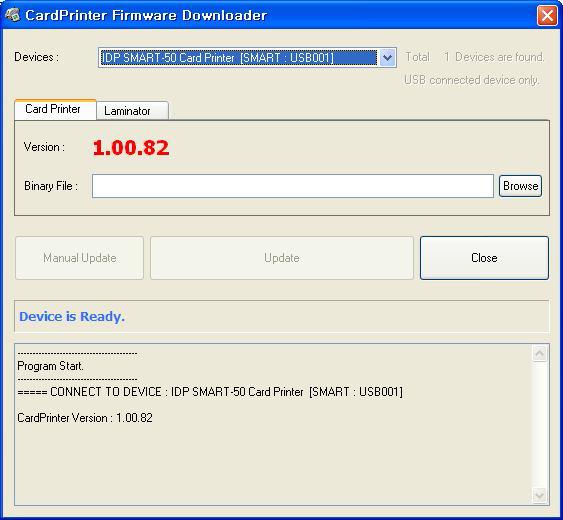The height and width of the screenshot is (520, 563).
Task: Click the Binary File input field
Action: click(293, 186)
